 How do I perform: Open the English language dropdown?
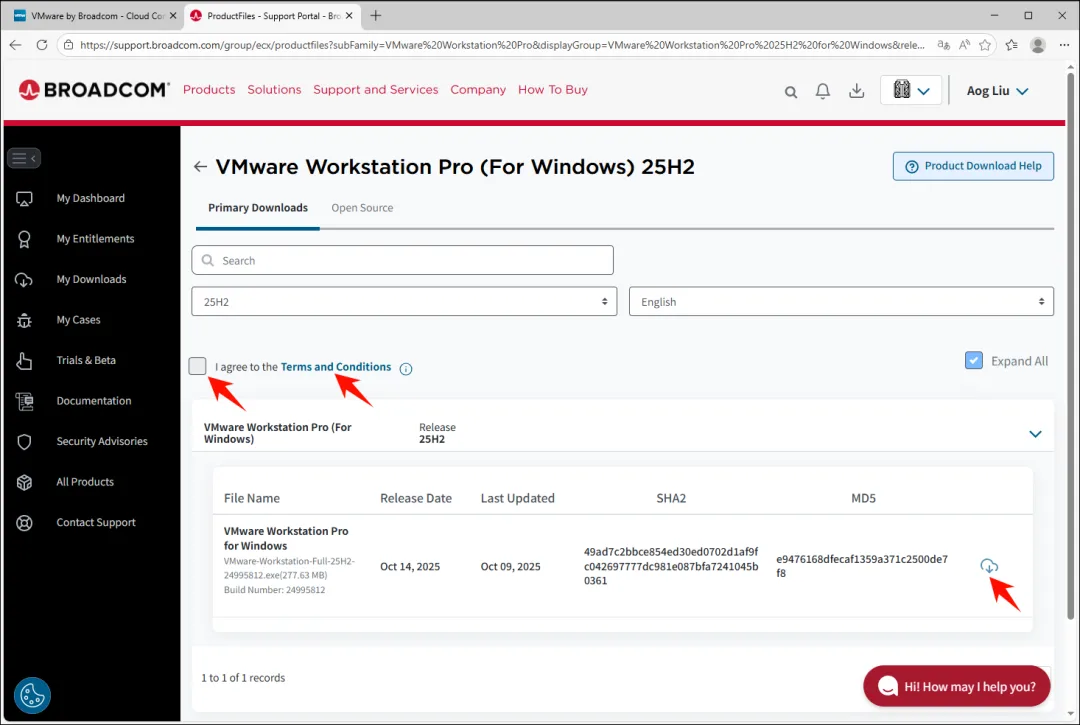tap(841, 302)
